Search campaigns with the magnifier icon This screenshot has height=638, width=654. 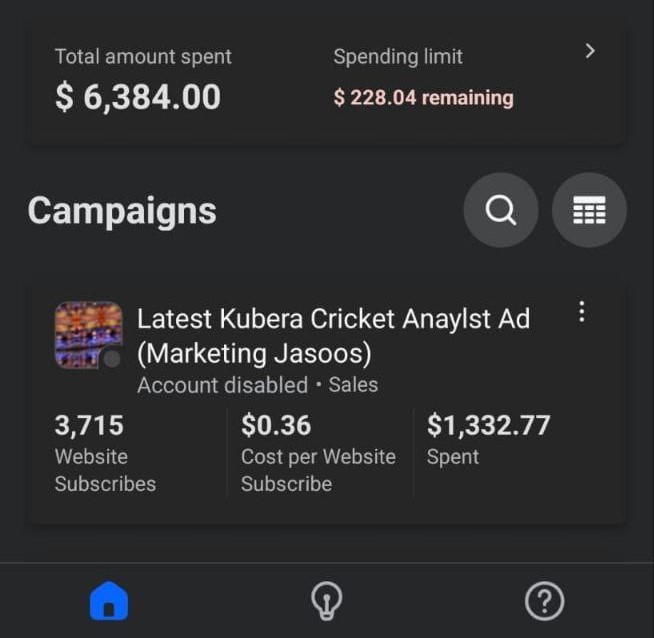[x=500, y=211]
